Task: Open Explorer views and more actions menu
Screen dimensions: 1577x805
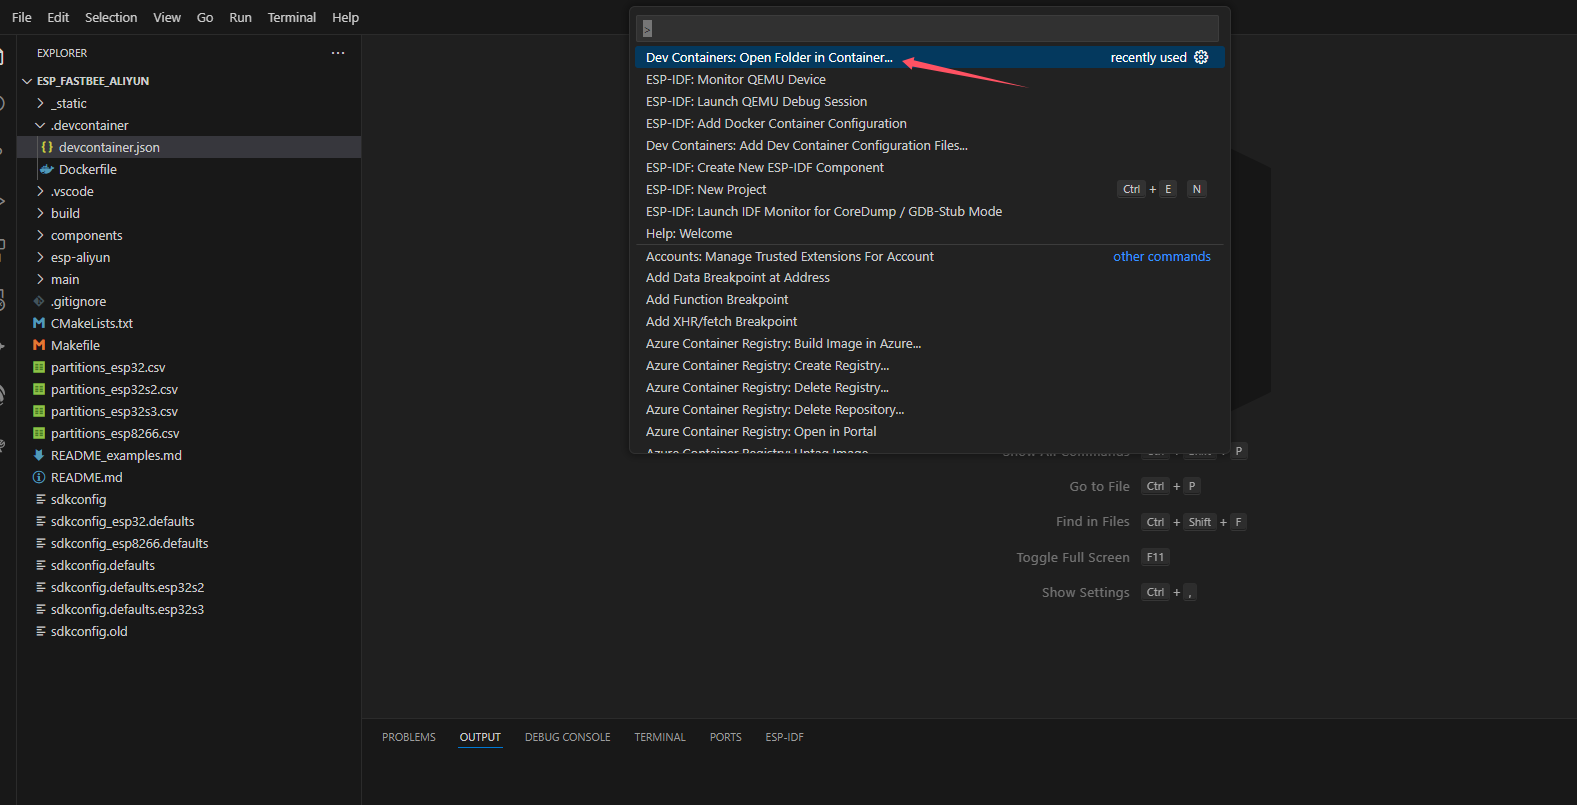Action: pos(338,53)
